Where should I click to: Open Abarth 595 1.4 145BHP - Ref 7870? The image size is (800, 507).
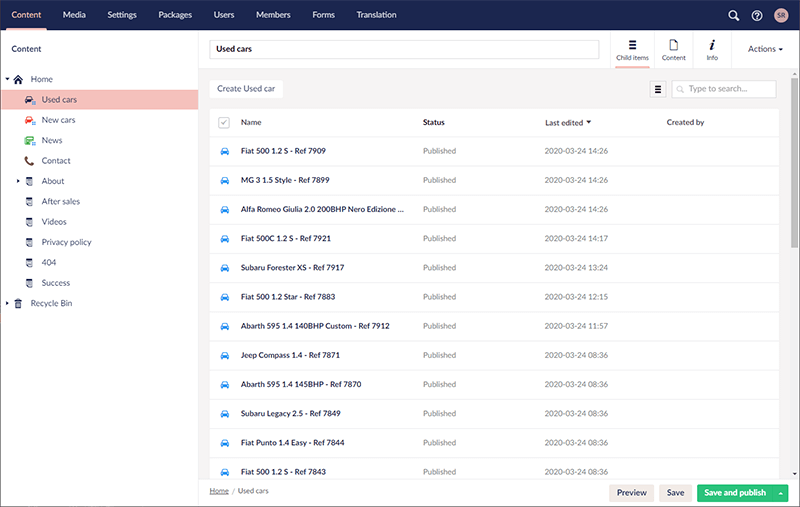[301, 385]
